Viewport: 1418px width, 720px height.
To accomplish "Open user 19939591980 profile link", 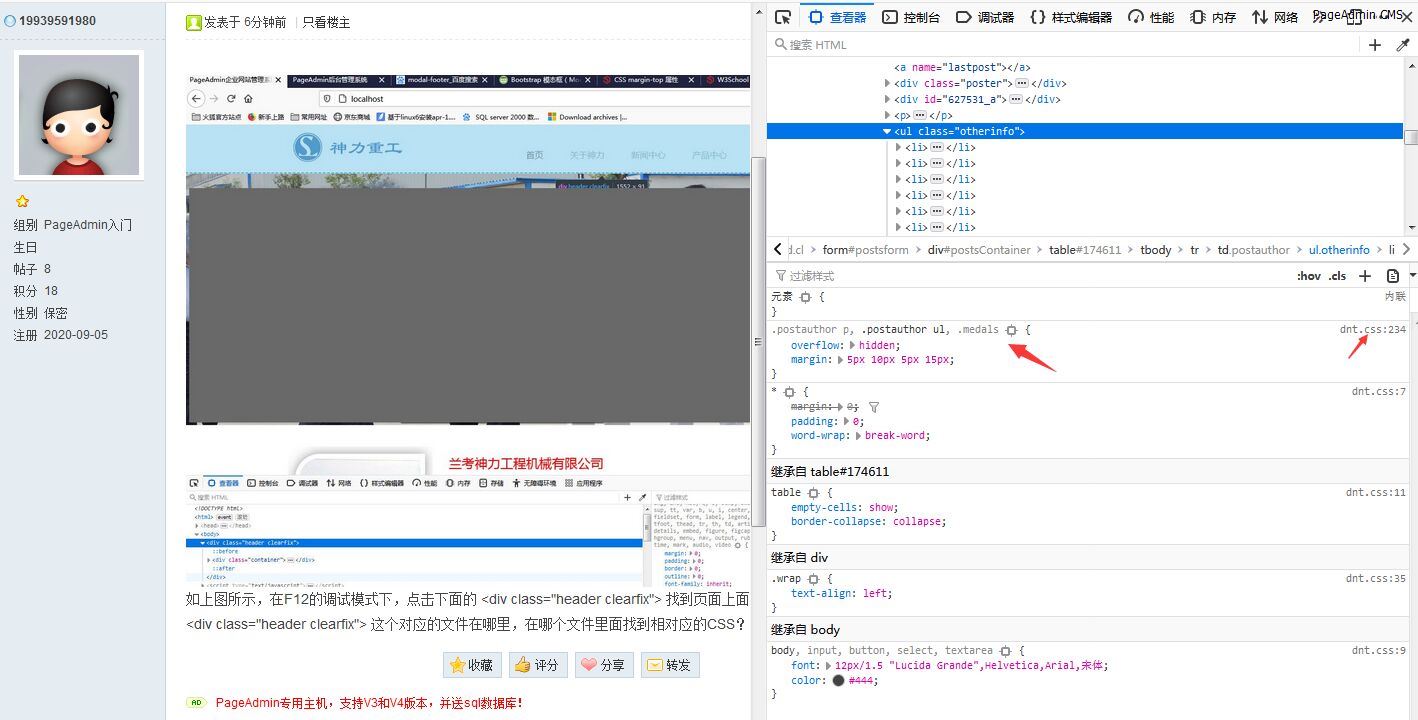I will point(58,21).
